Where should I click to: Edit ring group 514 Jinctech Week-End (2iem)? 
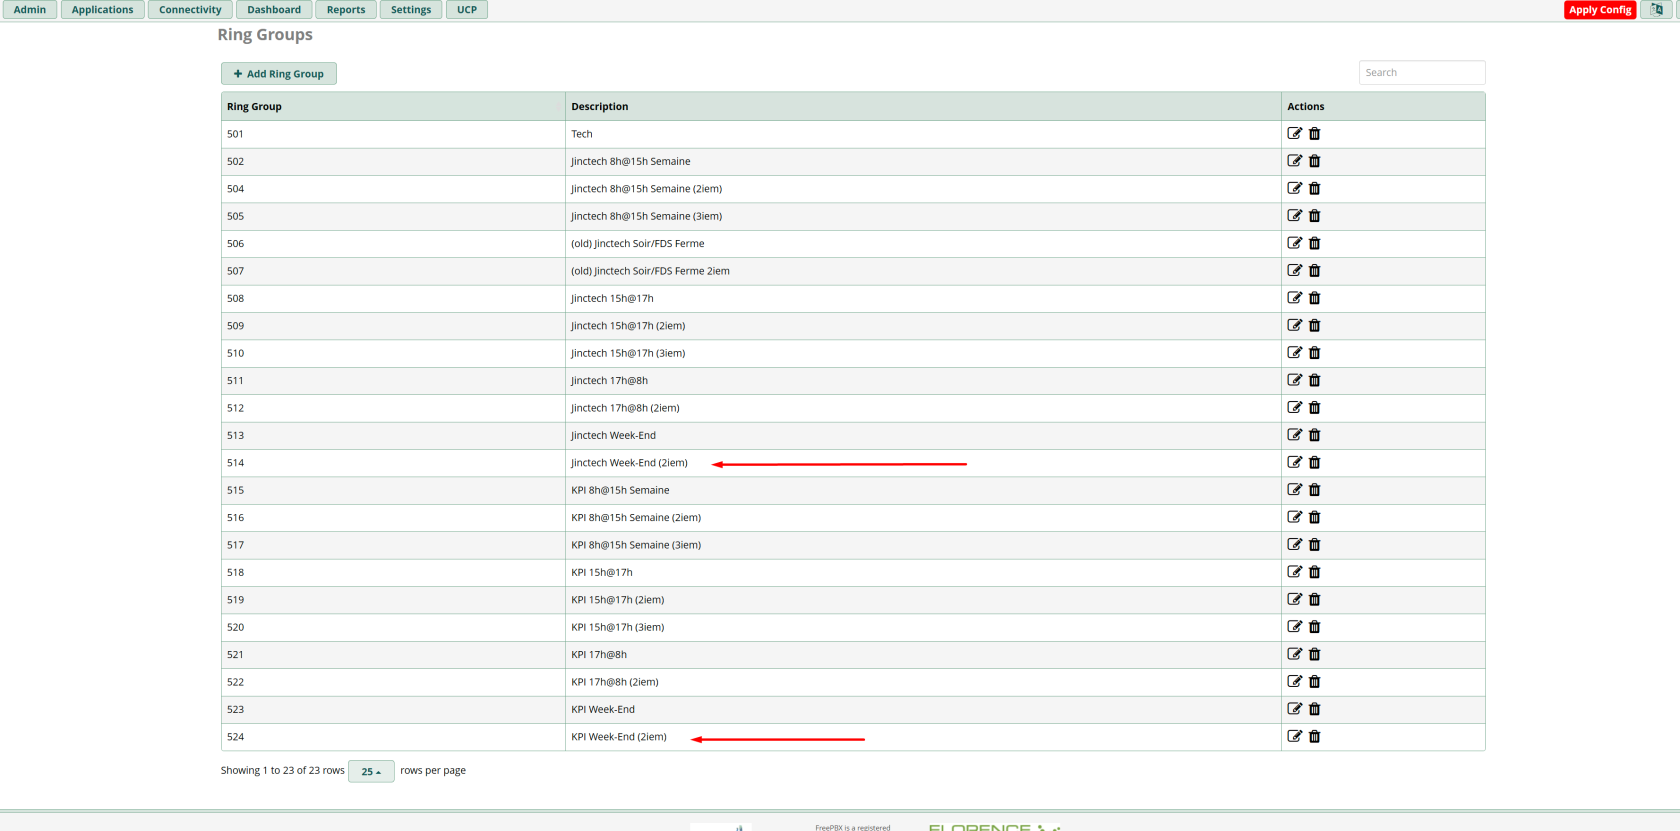pyautogui.click(x=1295, y=462)
